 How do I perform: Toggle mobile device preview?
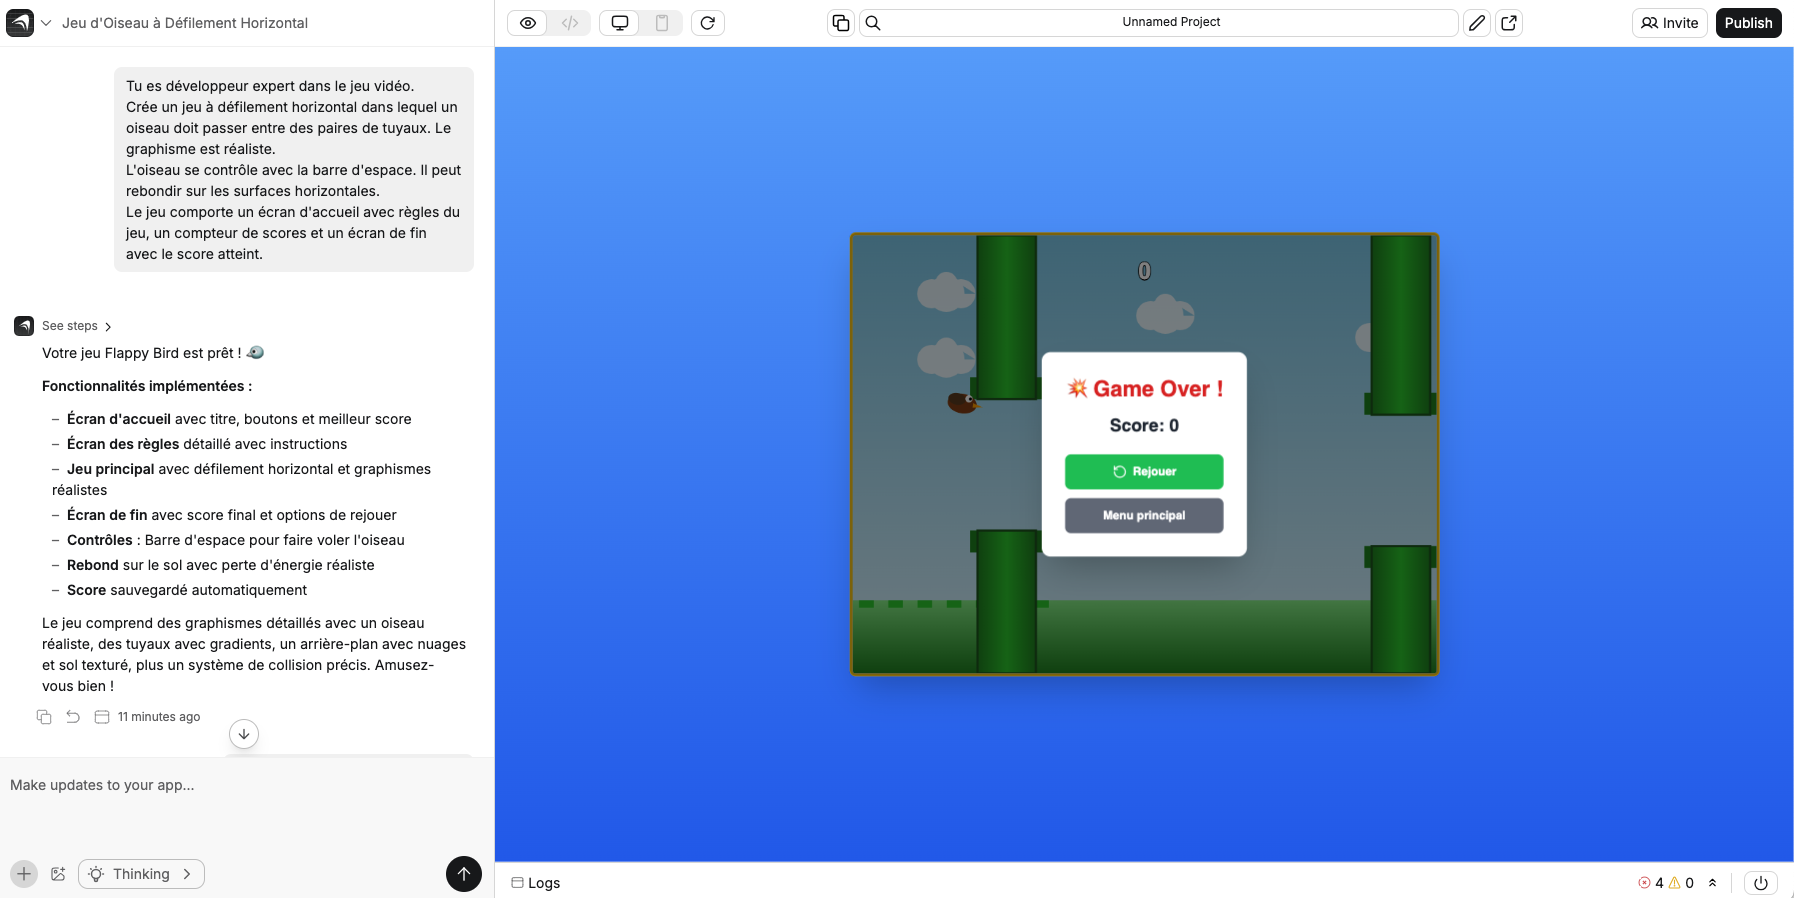point(662,23)
